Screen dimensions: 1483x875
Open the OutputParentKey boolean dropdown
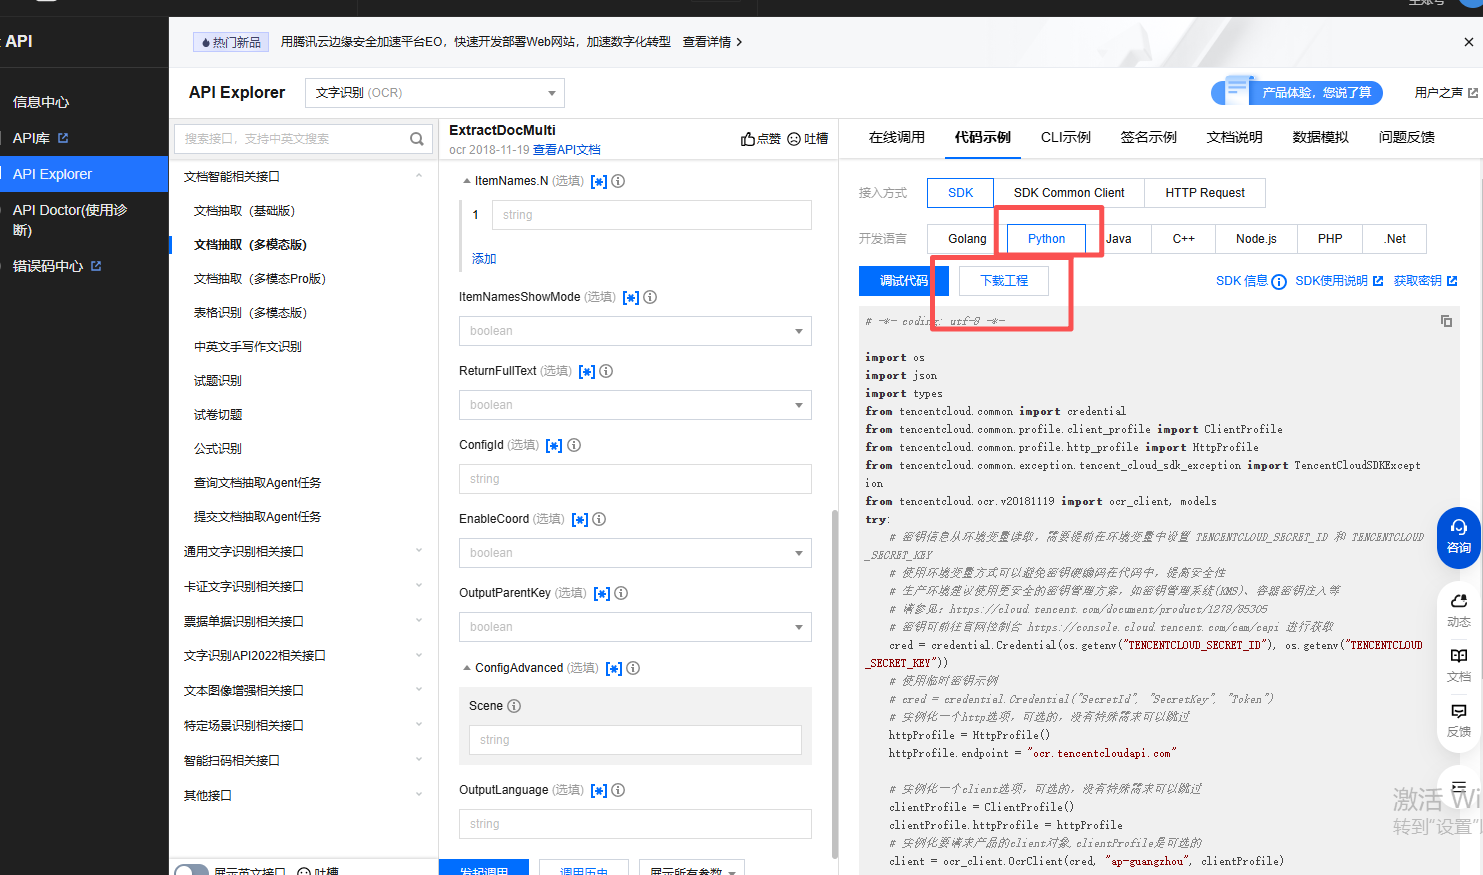coord(635,627)
